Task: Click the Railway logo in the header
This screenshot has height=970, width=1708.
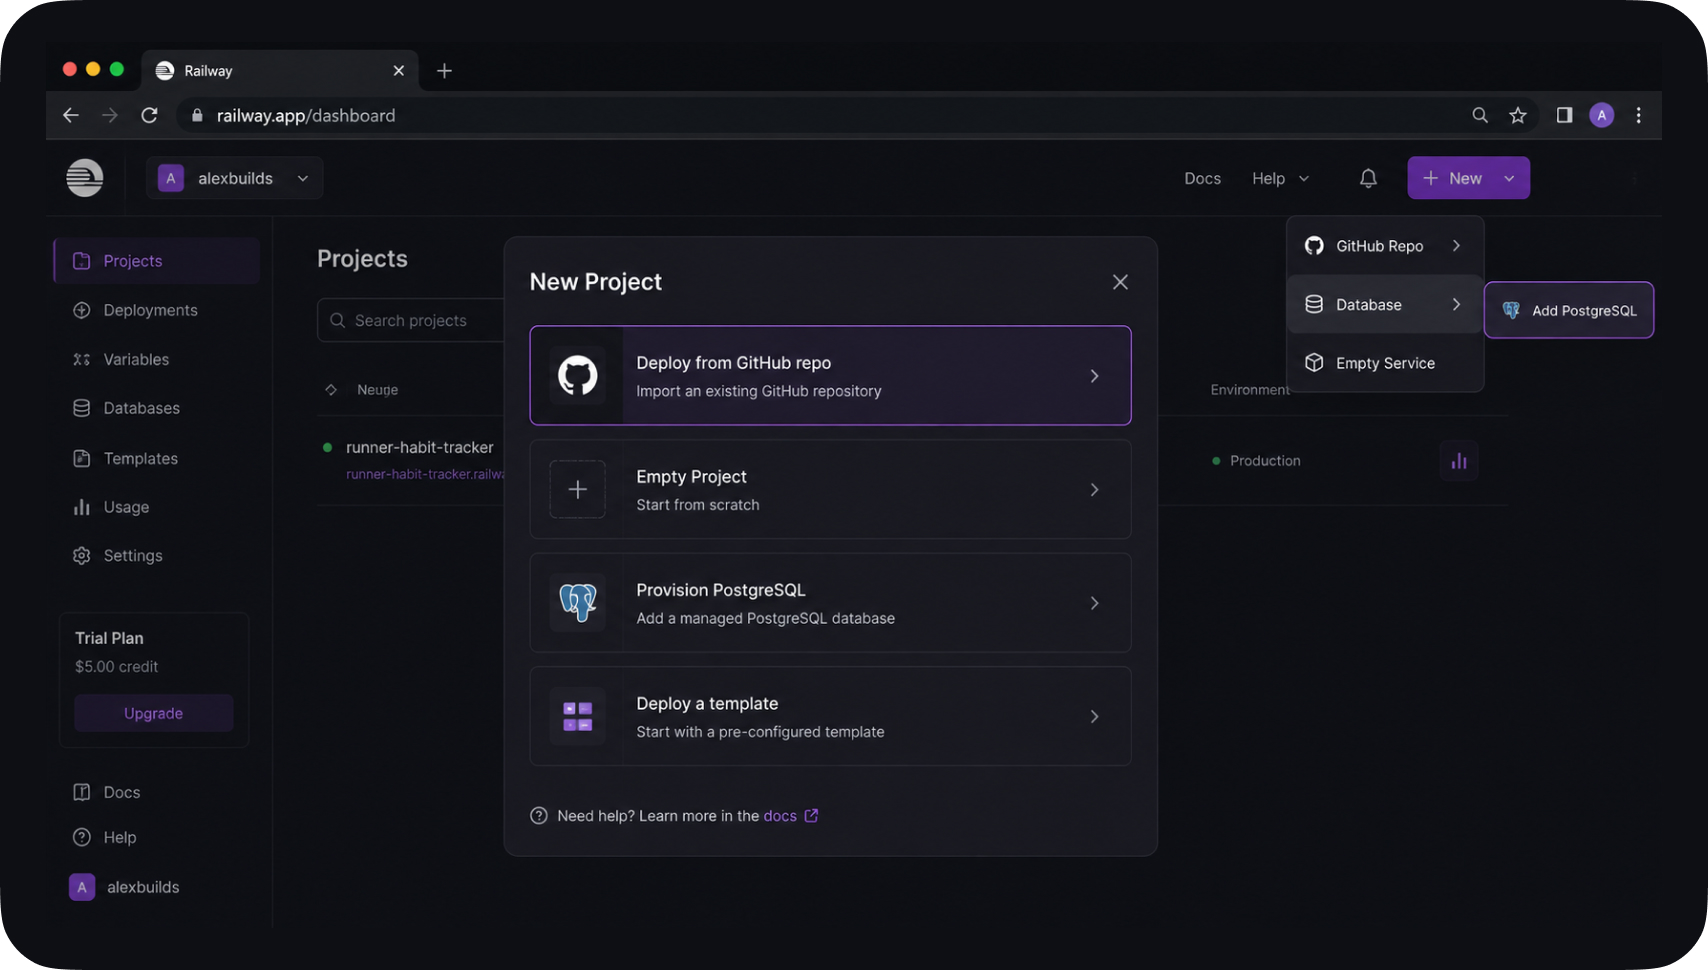Action: pos(85,178)
